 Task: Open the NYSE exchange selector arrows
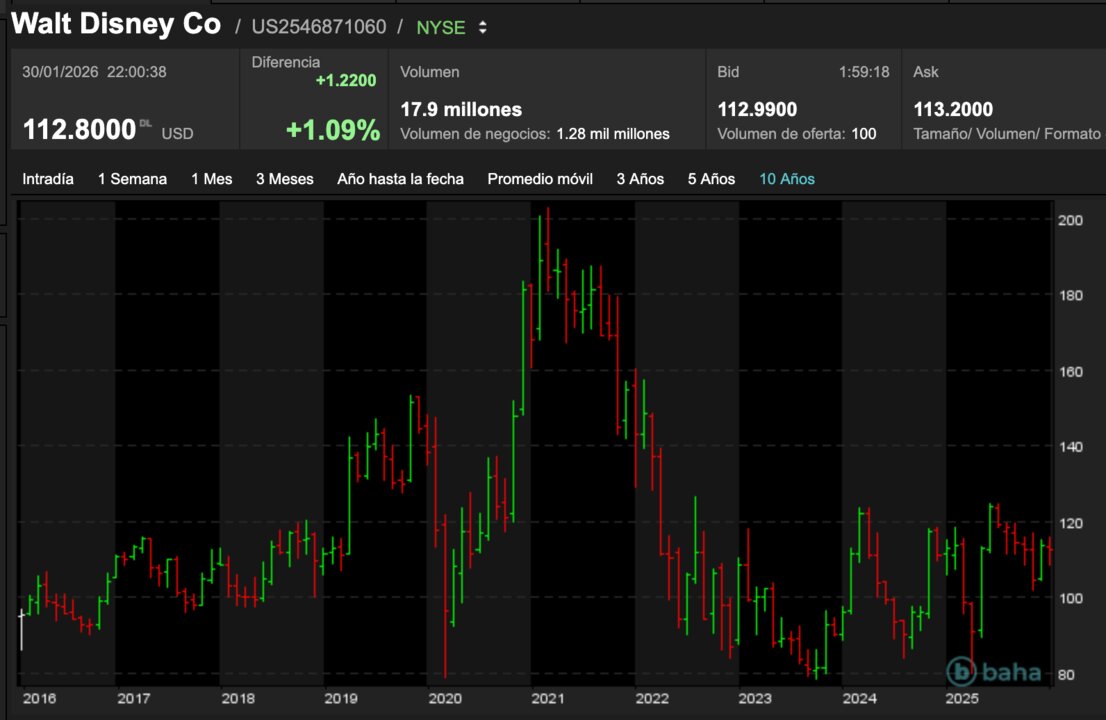[482, 27]
